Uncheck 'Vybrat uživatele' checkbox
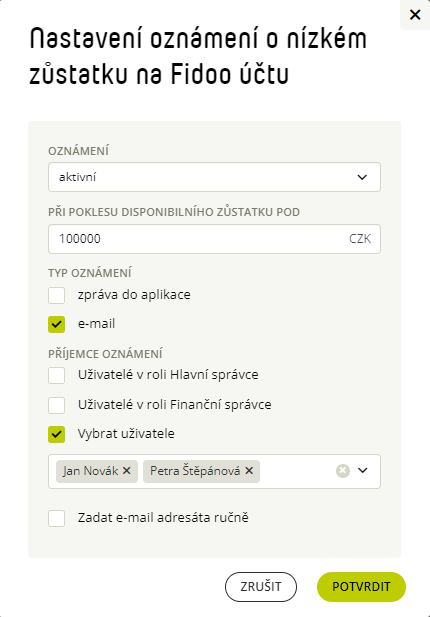Viewport: 430px width, 617px height. pyautogui.click(x=57, y=434)
